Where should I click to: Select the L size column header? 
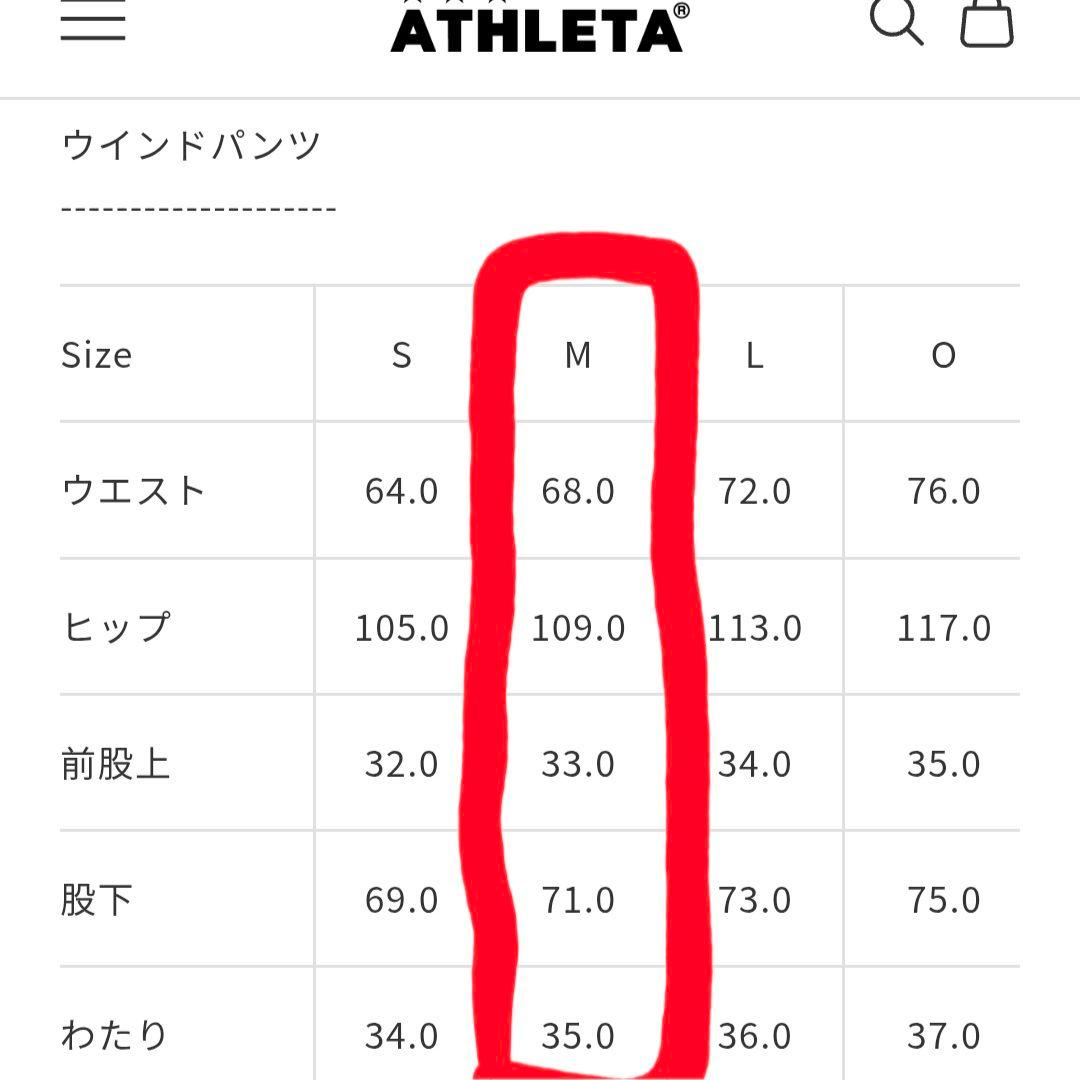coord(755,355)
